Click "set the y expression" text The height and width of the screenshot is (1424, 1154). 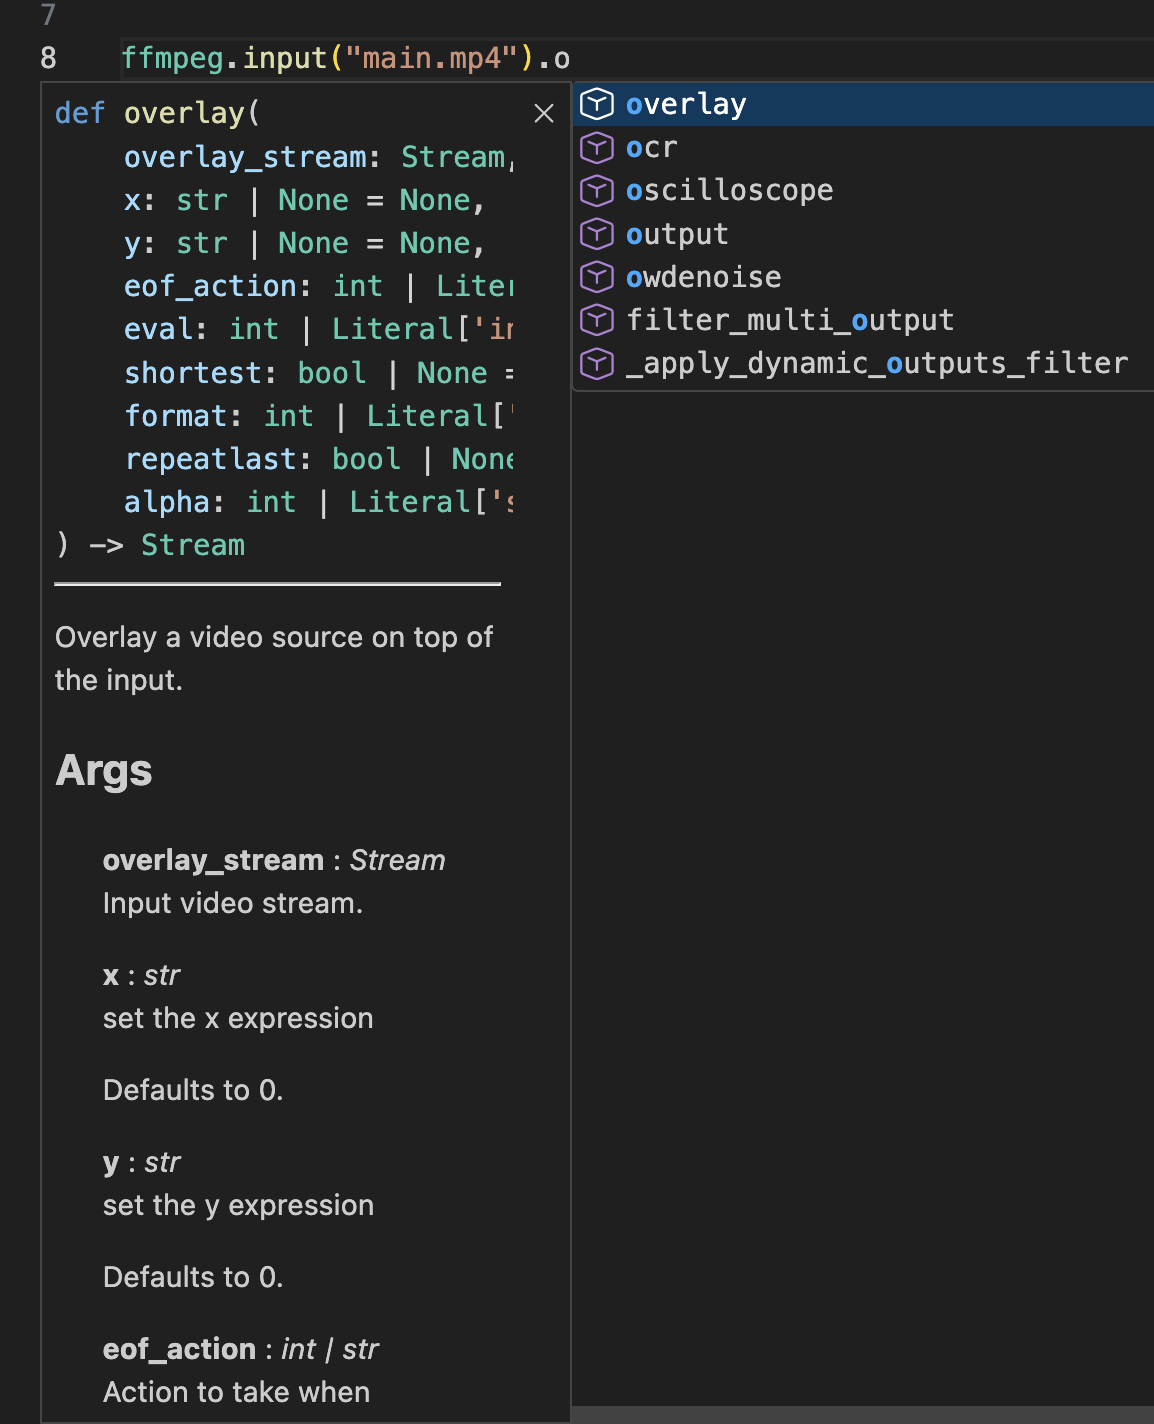pos(238,1205)
